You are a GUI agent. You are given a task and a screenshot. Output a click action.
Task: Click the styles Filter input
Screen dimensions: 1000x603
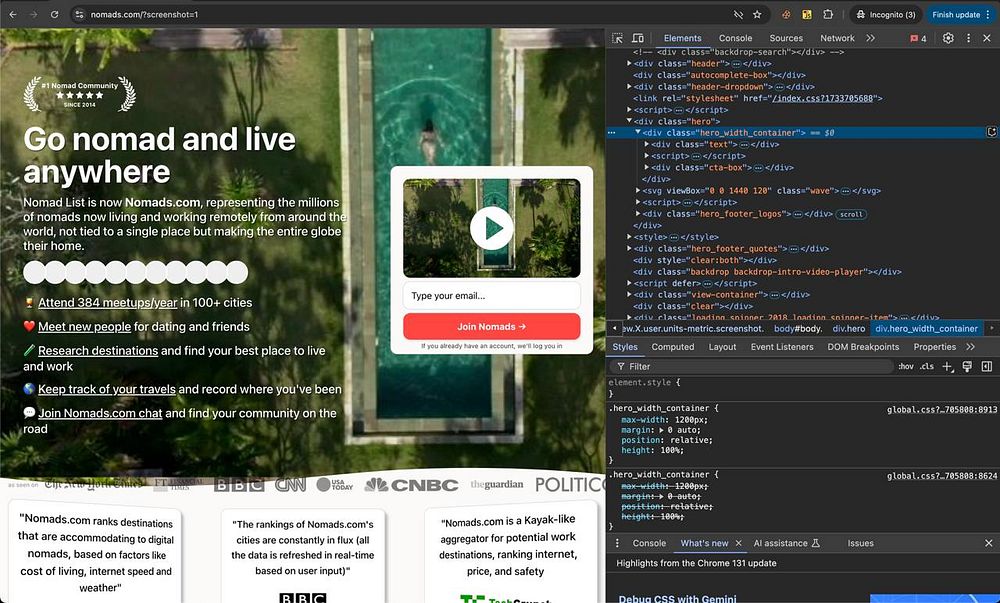(753, 367)
